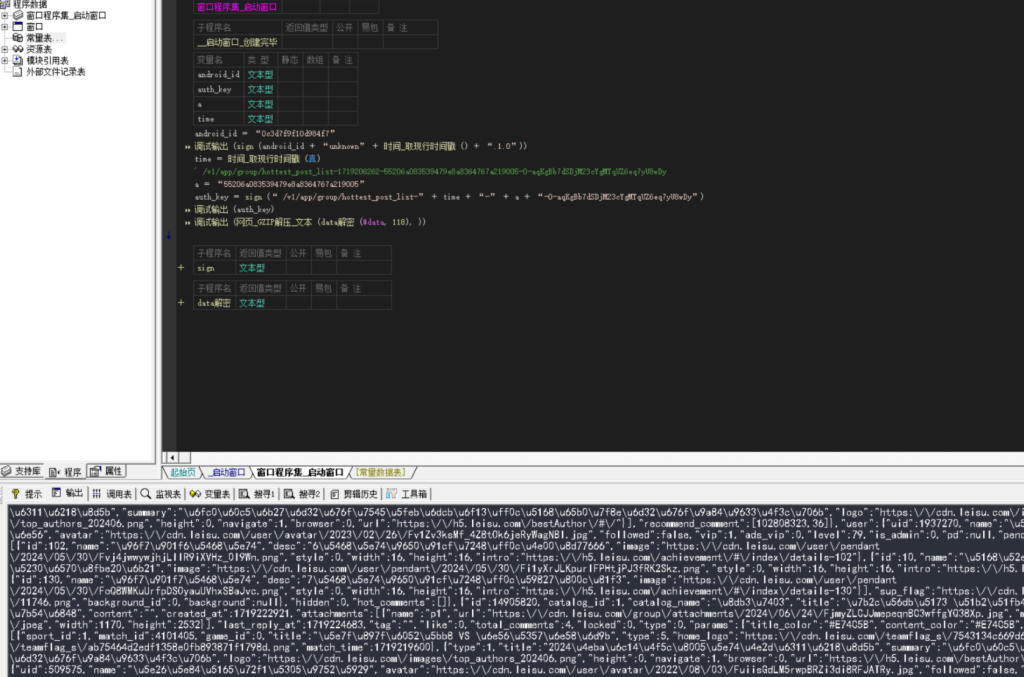Switch to the 属性 panel tab

(x=106, y=471)
